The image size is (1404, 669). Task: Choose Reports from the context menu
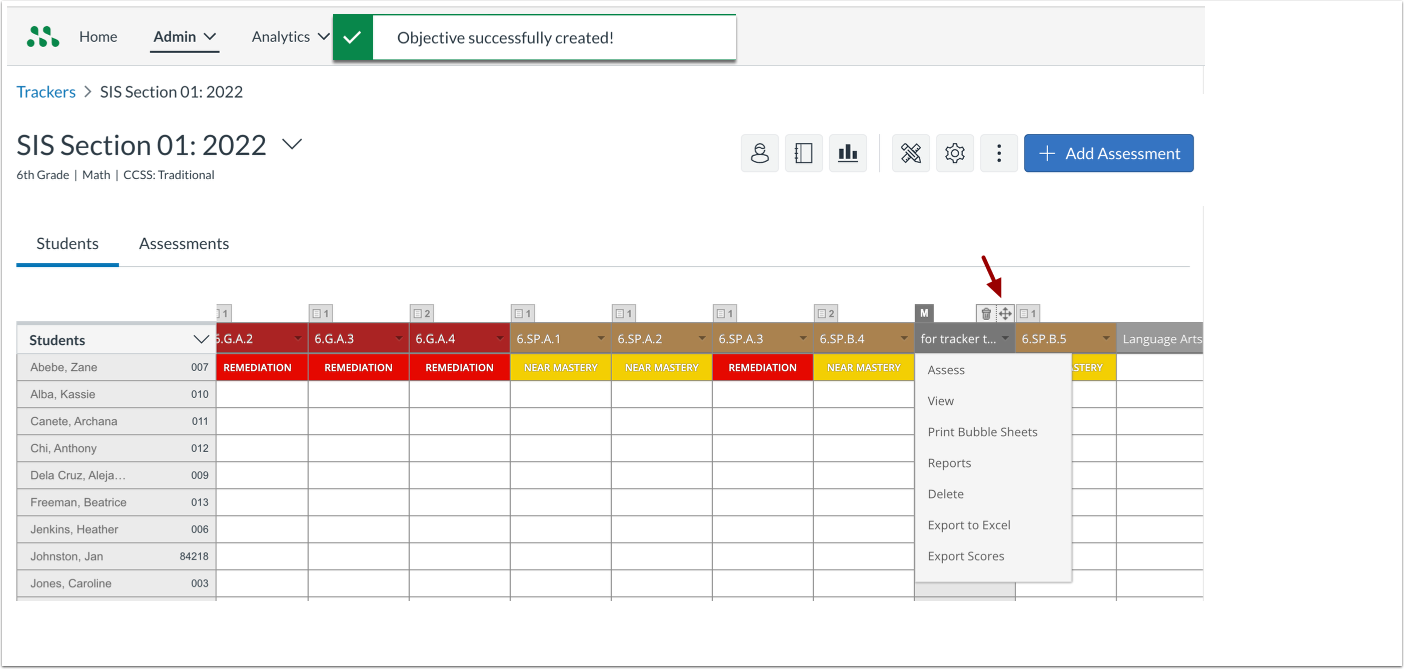tap(993, 463)
